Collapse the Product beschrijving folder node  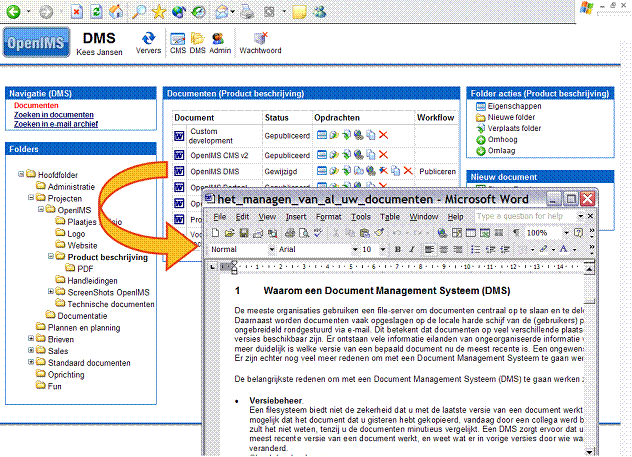[x=50, y=256]
